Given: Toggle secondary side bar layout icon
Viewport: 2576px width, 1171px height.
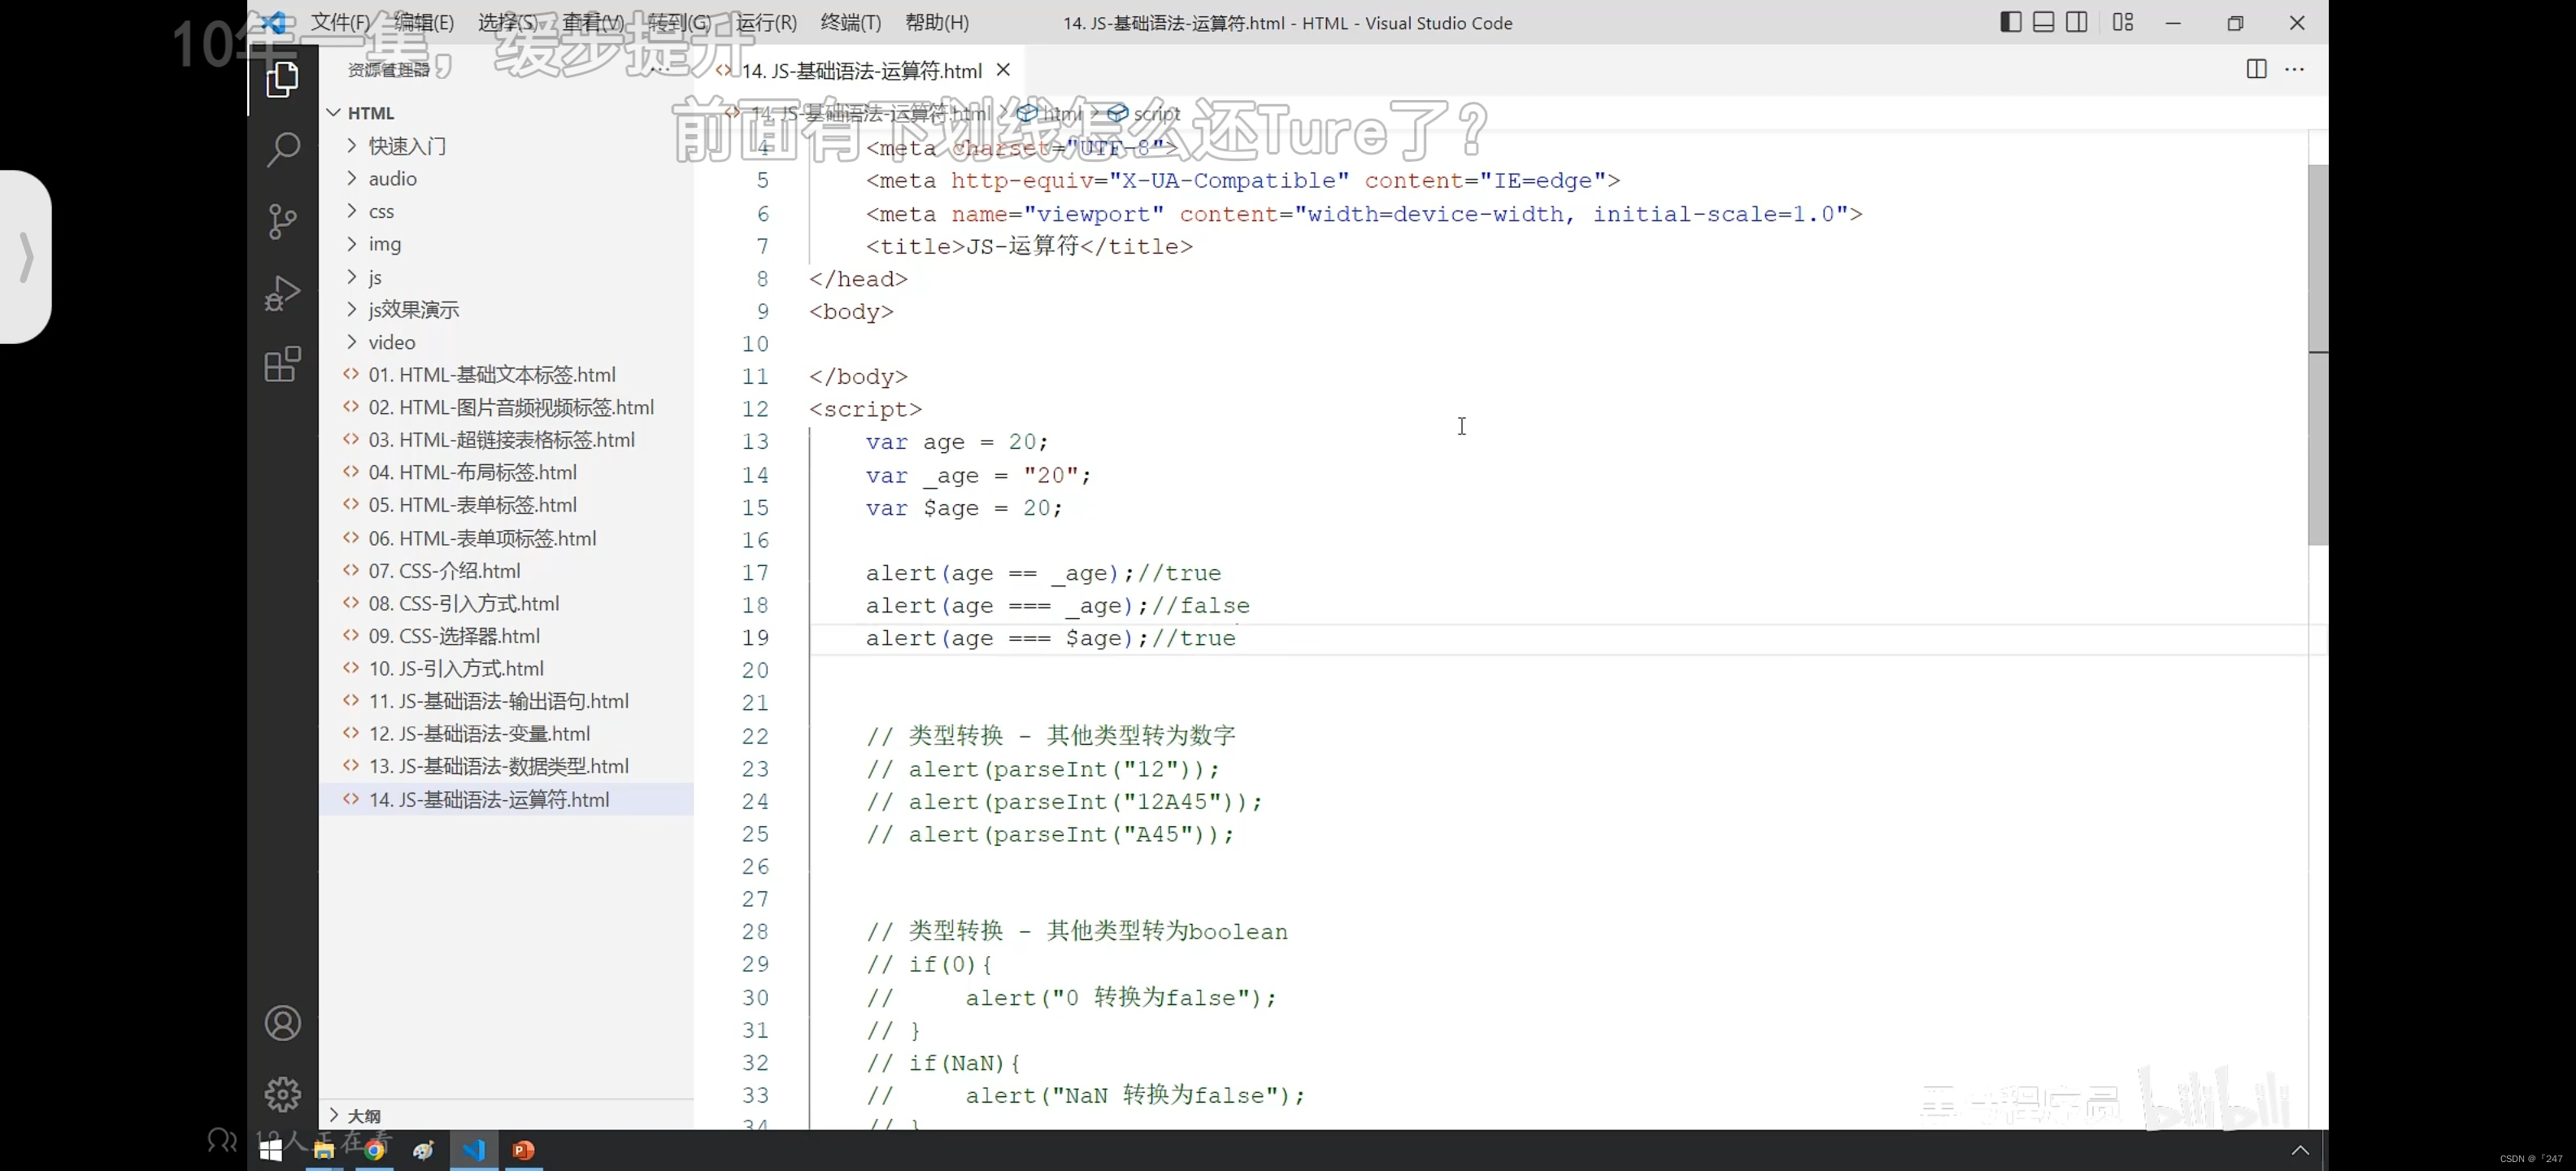Looking at the screenshot, I should point(2076,22).
